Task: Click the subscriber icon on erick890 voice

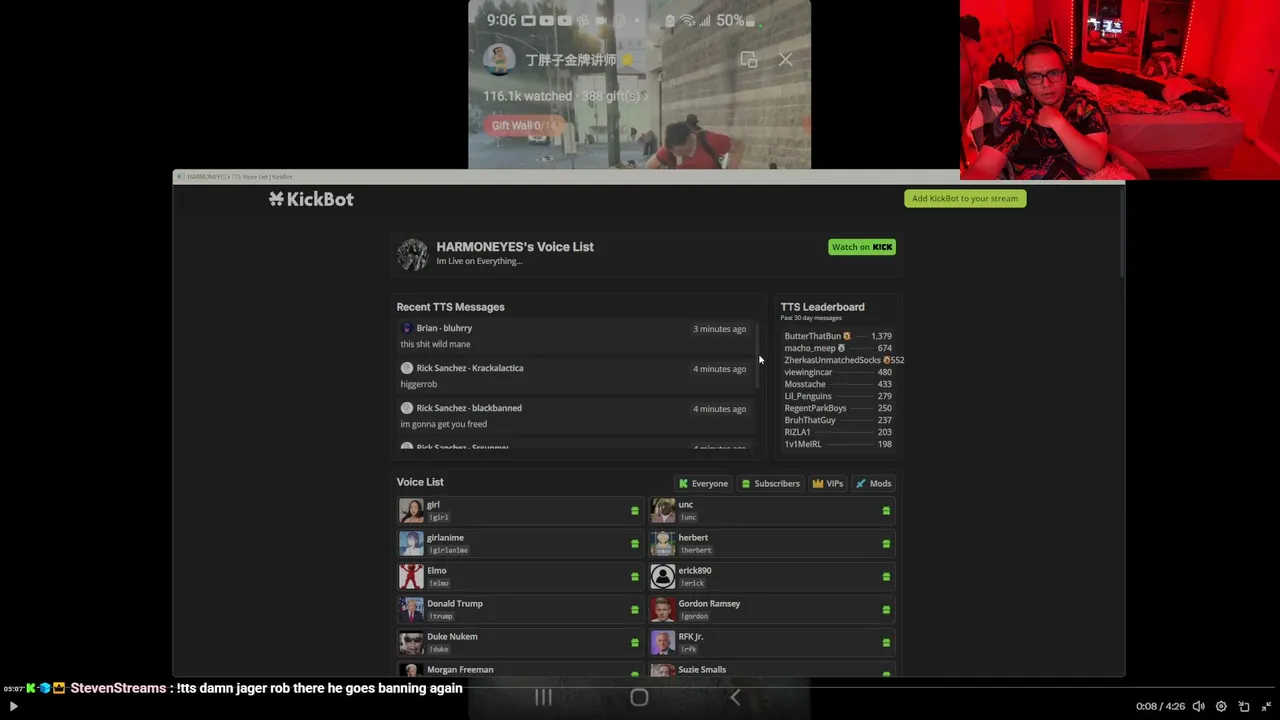Action: (x=886, y=577)
